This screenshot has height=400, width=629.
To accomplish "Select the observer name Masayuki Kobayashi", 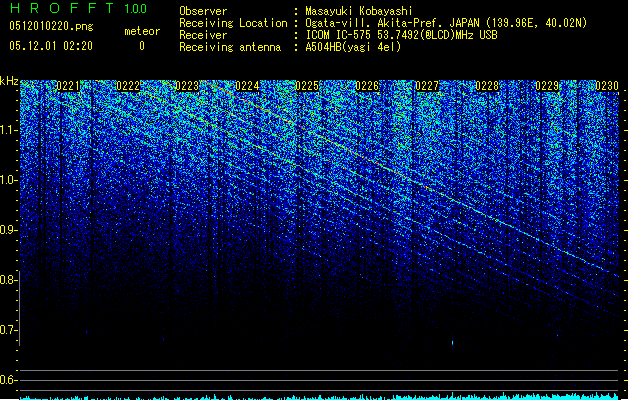I will (359, 11).
